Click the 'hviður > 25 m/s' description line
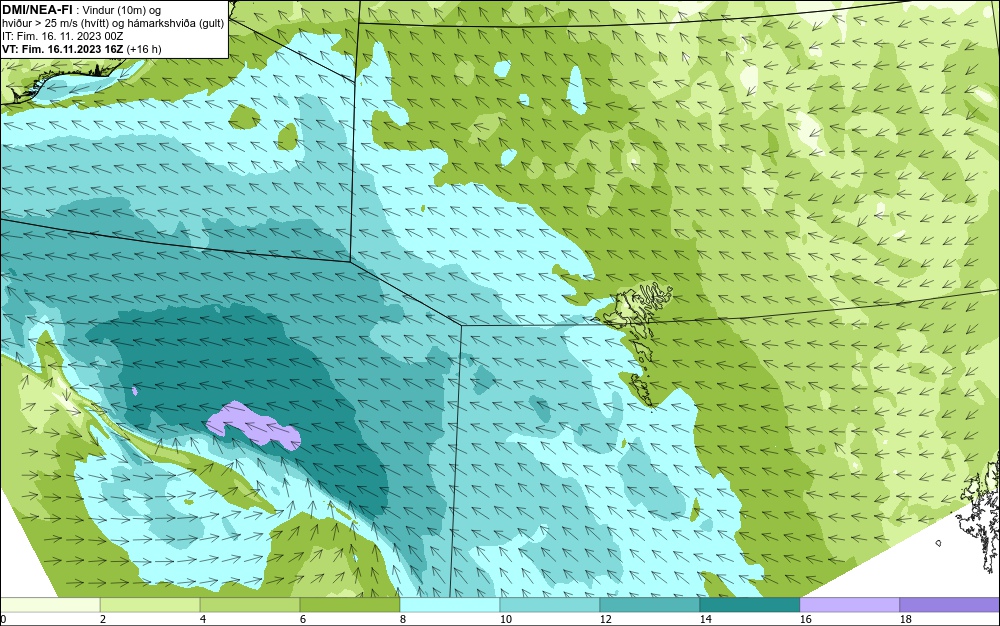 [x=112, y=24]
